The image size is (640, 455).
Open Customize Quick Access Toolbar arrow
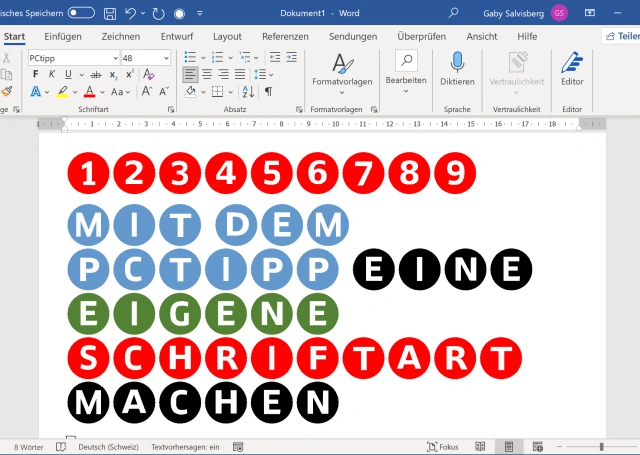pos(200,13)
